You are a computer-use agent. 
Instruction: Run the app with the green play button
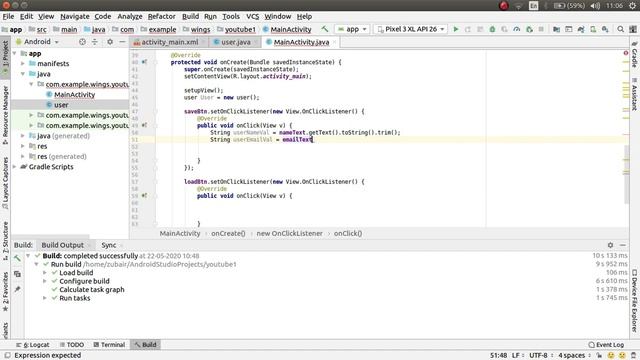coord(456,29)
